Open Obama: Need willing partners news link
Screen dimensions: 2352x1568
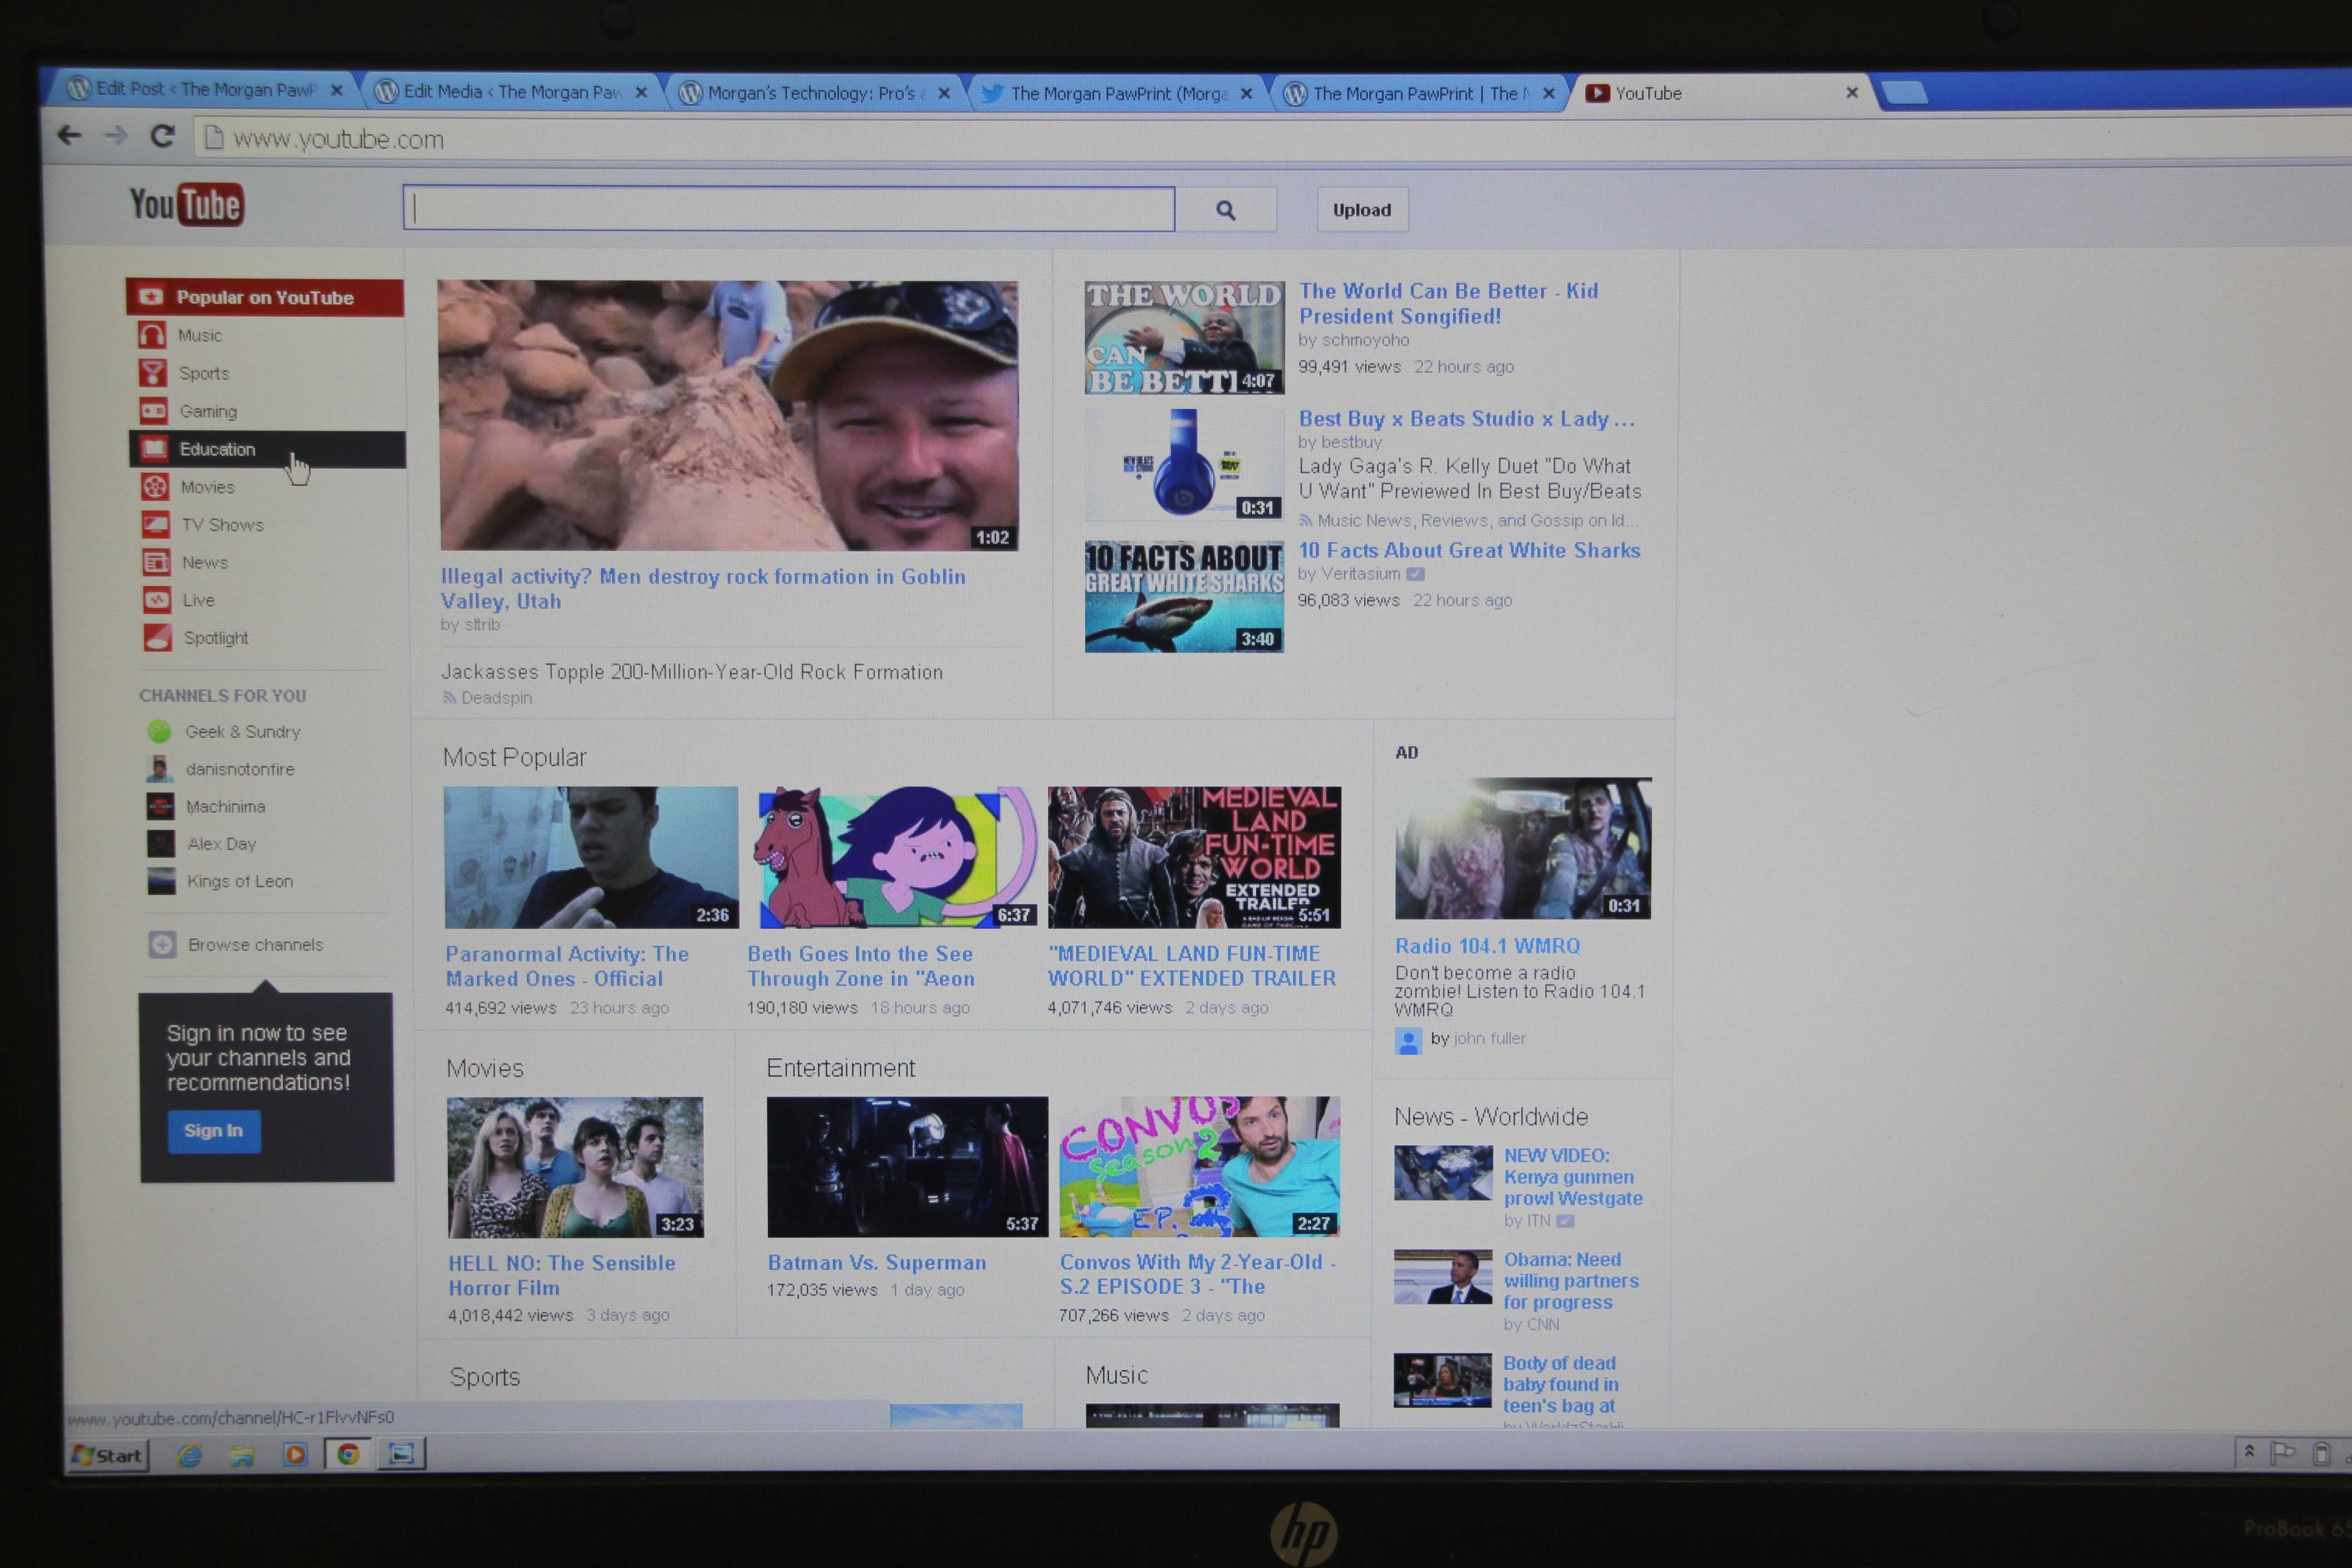1571,1281
